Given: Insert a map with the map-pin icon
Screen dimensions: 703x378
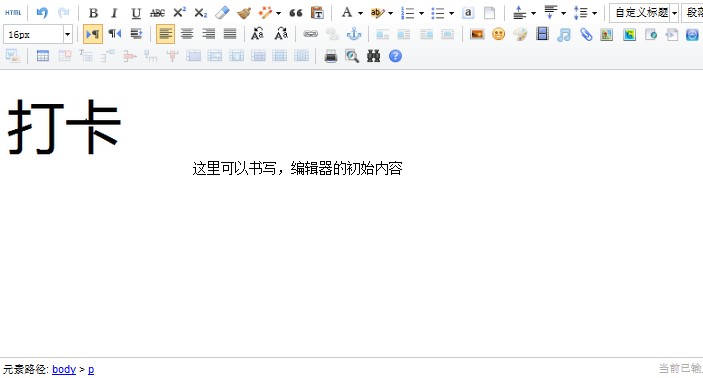Looking at the screenshot, I should (607, 34).
